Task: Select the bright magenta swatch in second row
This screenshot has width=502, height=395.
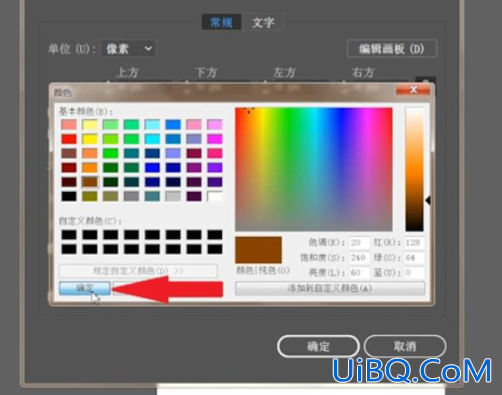Action: 215,139
